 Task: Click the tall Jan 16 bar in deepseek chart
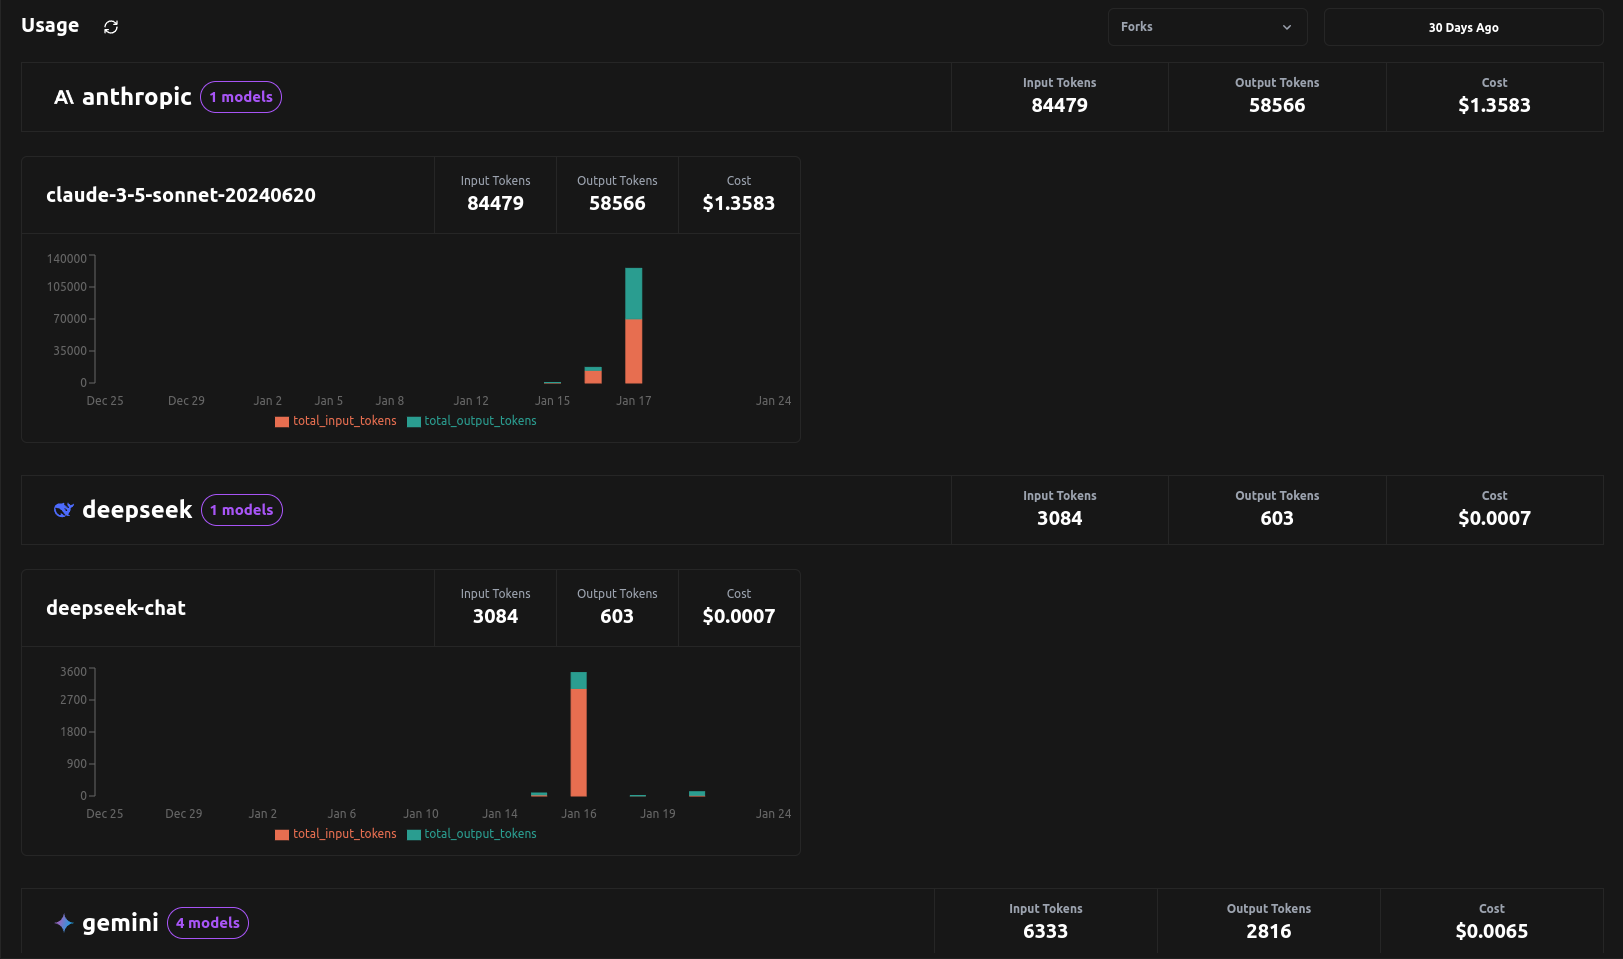tap(578, 735)
